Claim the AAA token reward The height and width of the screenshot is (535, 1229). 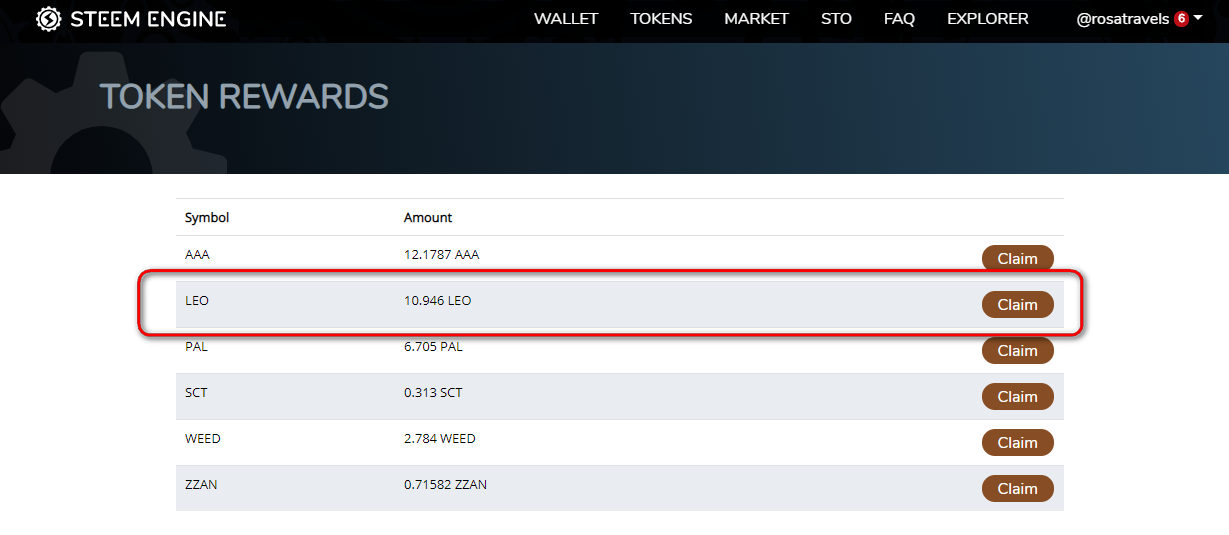1018,258
